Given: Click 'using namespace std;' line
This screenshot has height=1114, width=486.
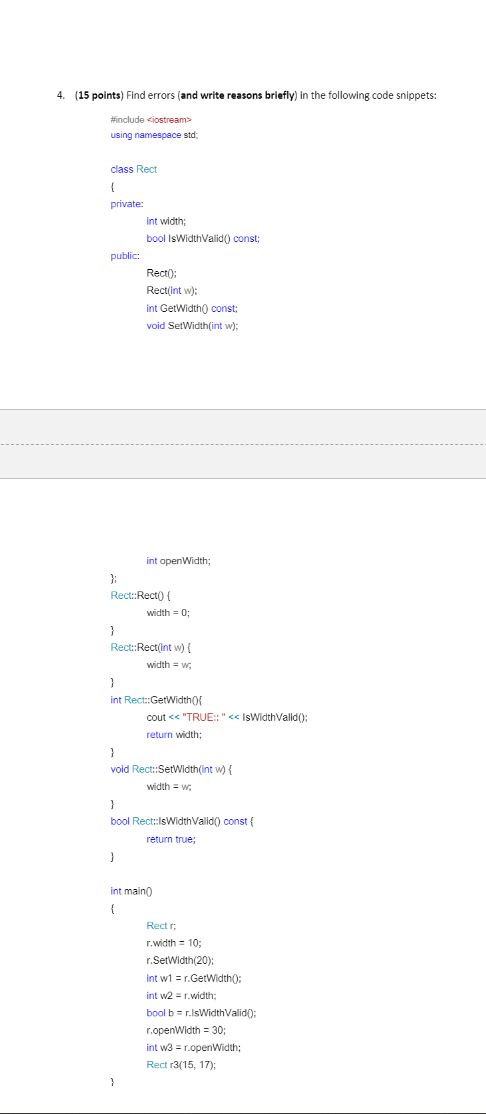Looking at the screenshot, I should 154,134.
